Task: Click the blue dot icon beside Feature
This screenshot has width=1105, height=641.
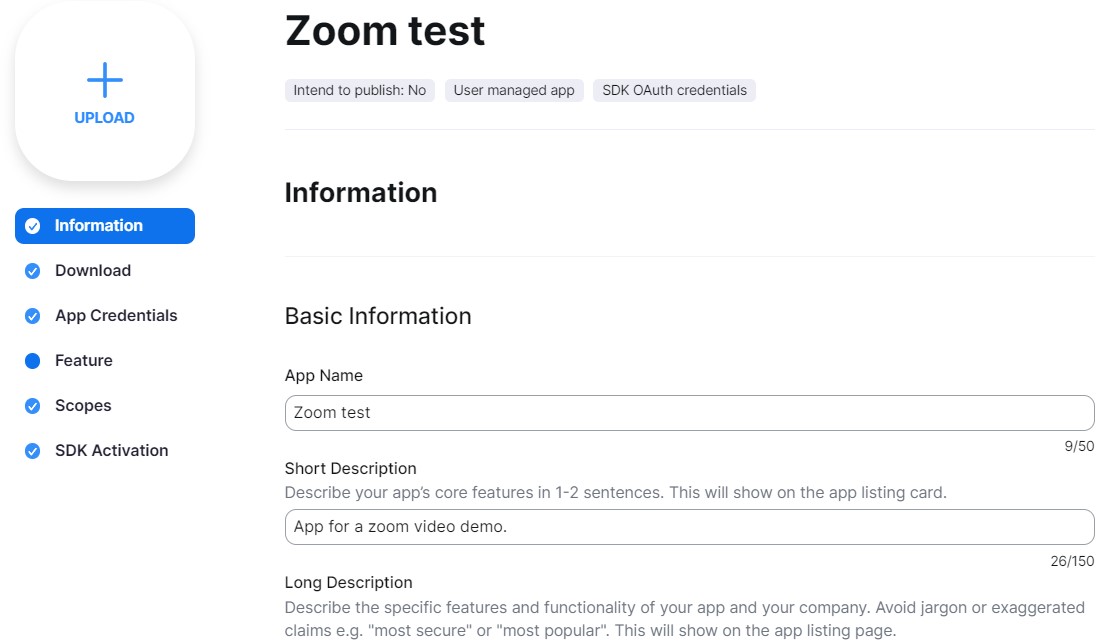Action: (32, 361)
